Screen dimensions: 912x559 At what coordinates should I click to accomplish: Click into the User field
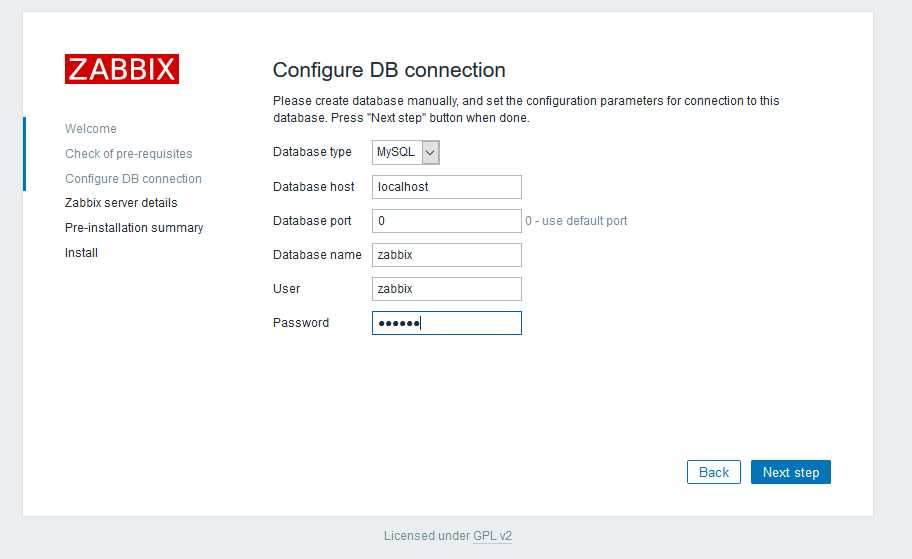447,289
